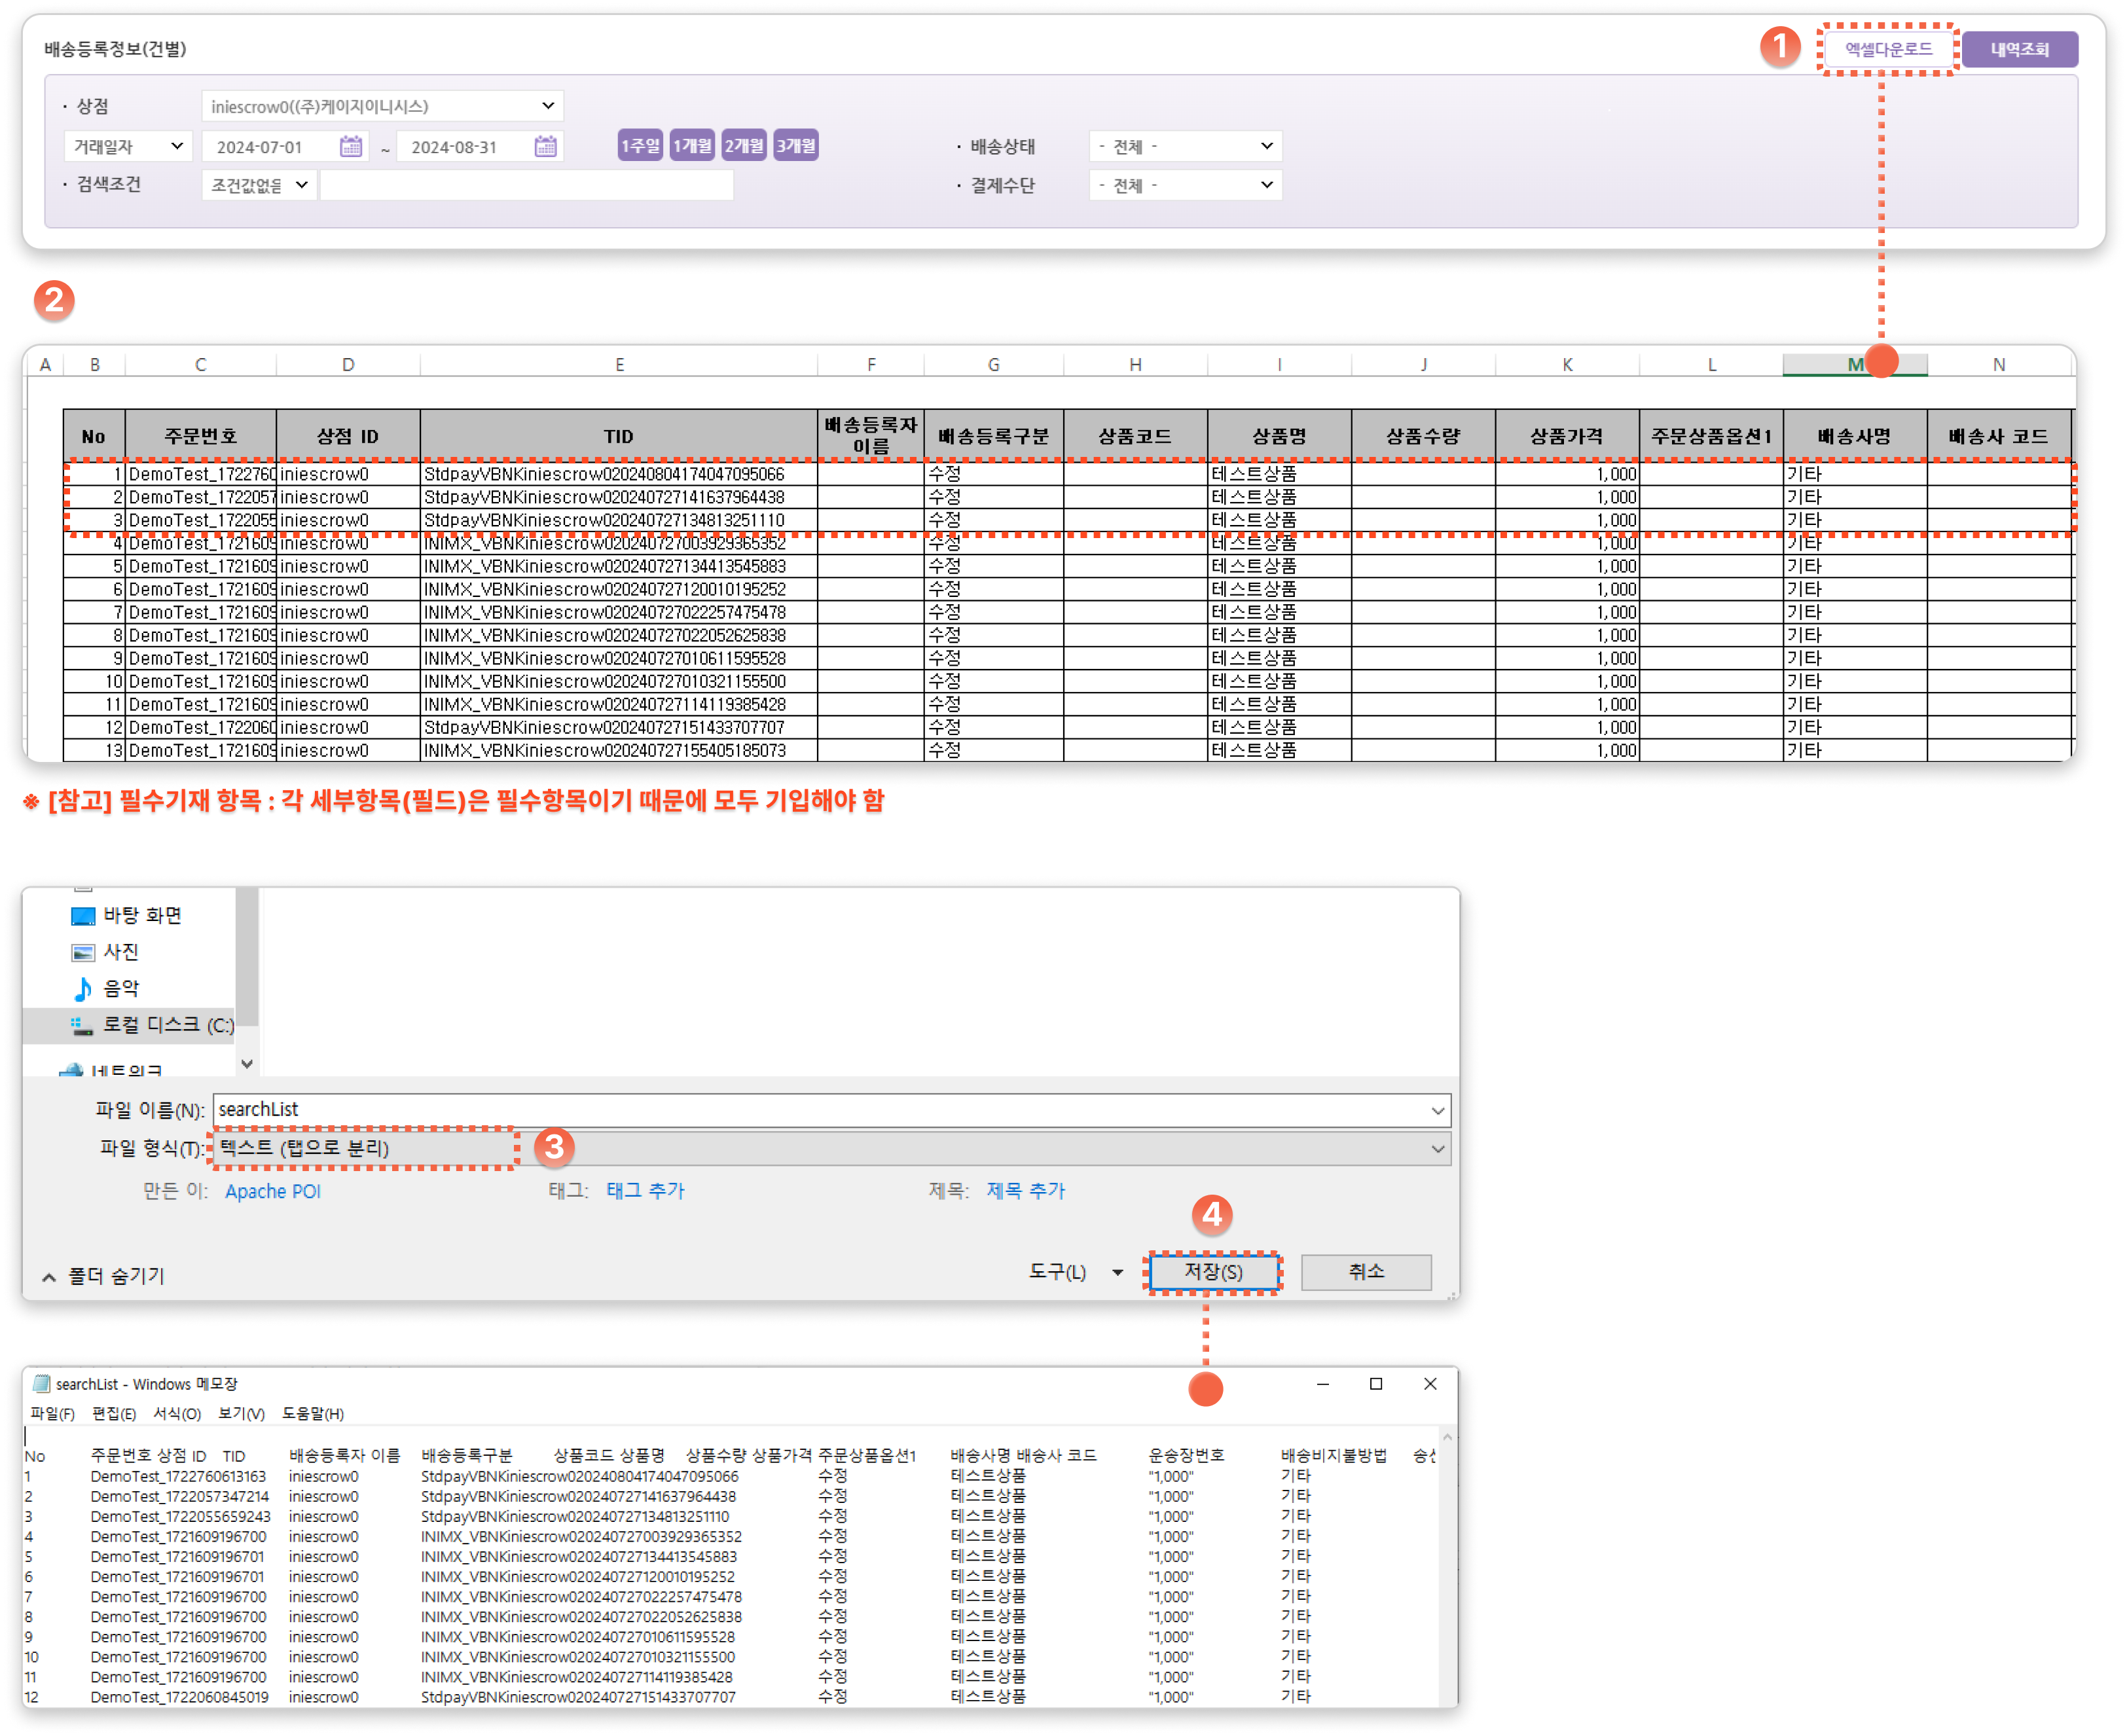Image resolution: width=2127 pixels, height=1736 pixels.
Task: Open Notepad 도움말(H) menu
Action: [312, 1413]
